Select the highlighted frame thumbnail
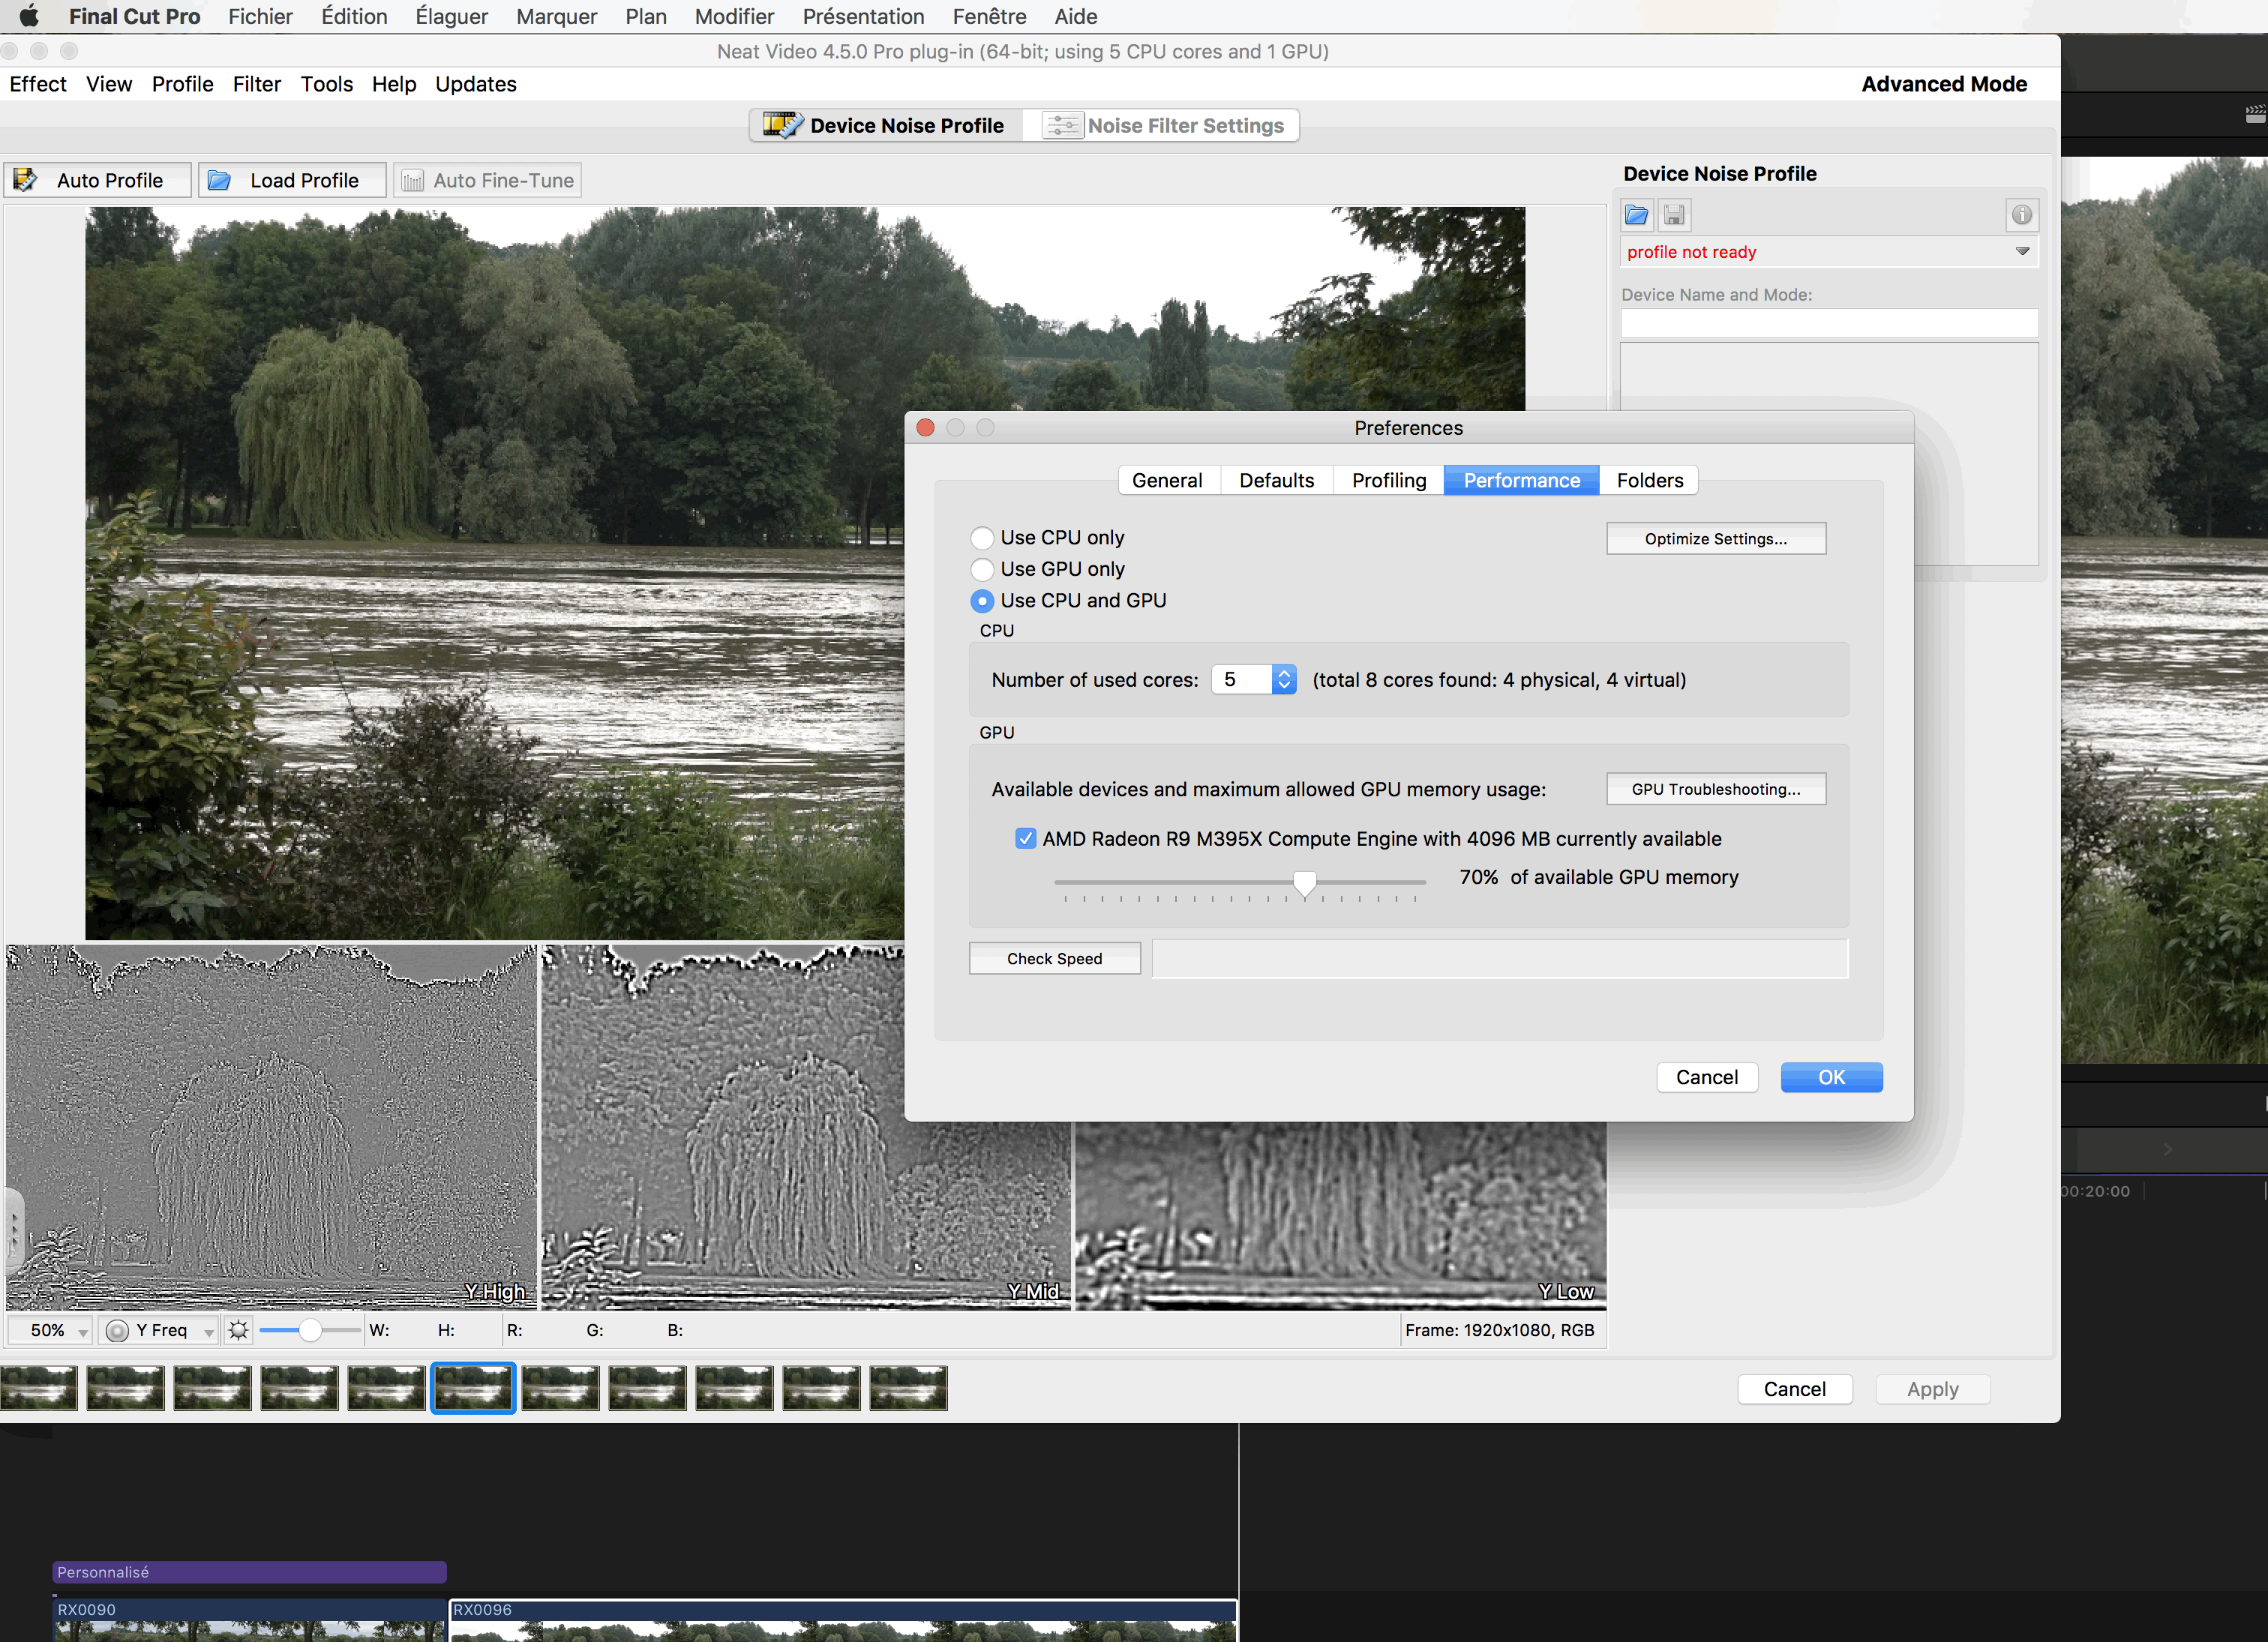The image size is (2268, 1642). 473,1388
